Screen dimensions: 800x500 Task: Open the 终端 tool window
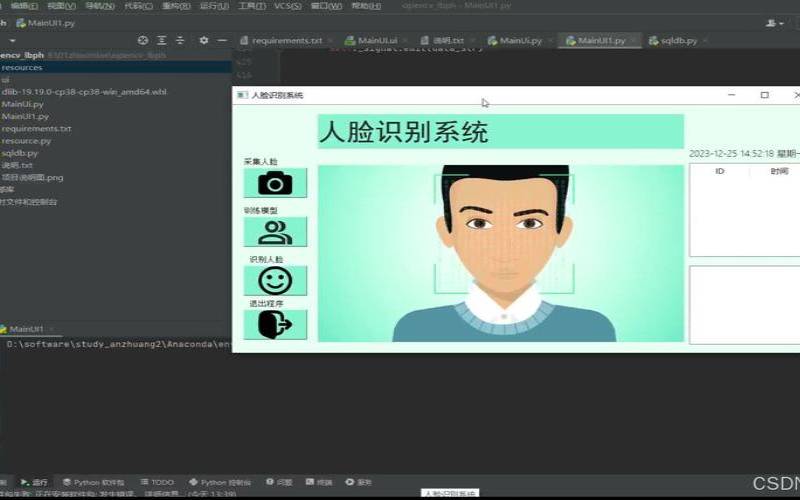click(319, 482)
